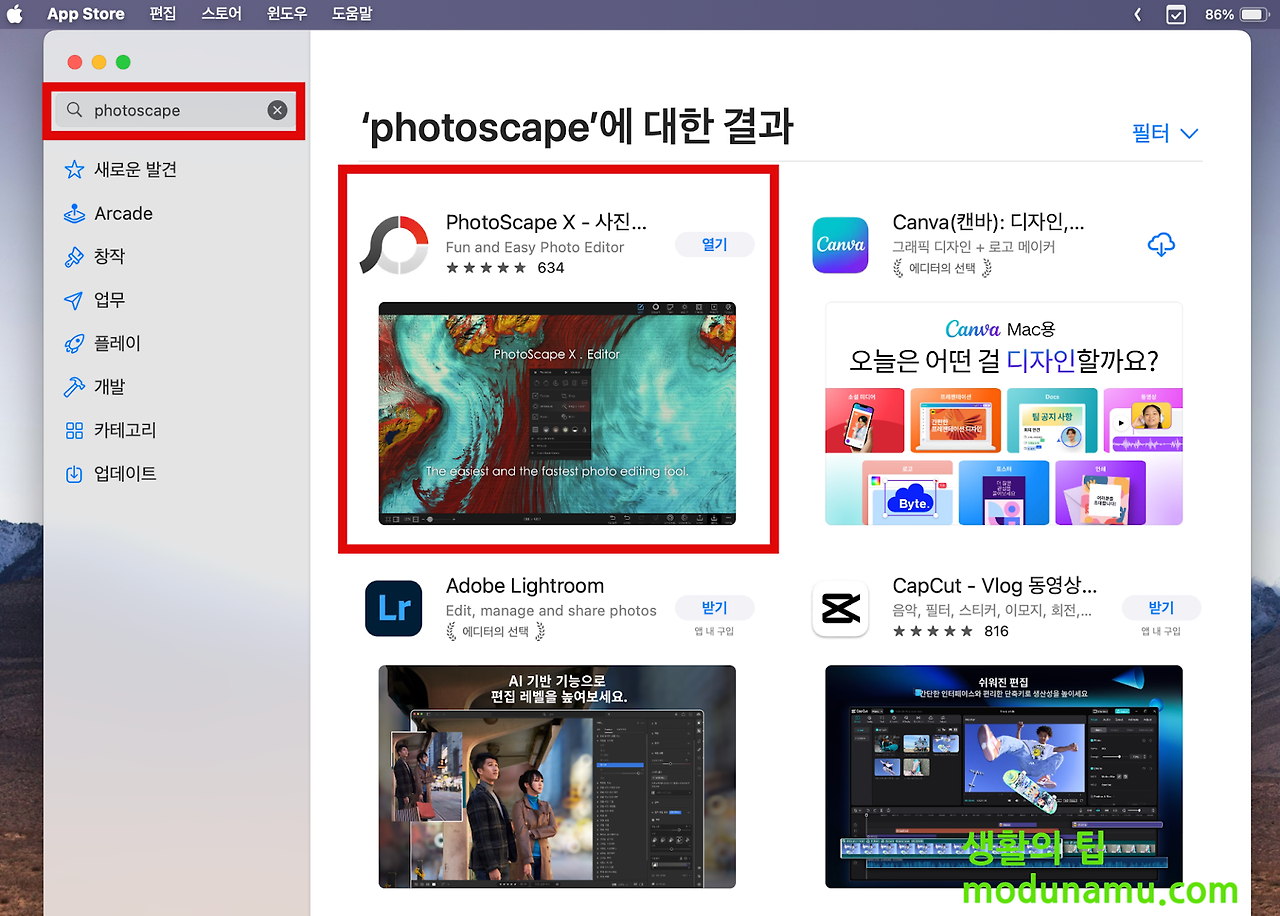
Task: Click '그래픽 디자인 + 로고 메이커' subtitle
Action: coord(974,247)
